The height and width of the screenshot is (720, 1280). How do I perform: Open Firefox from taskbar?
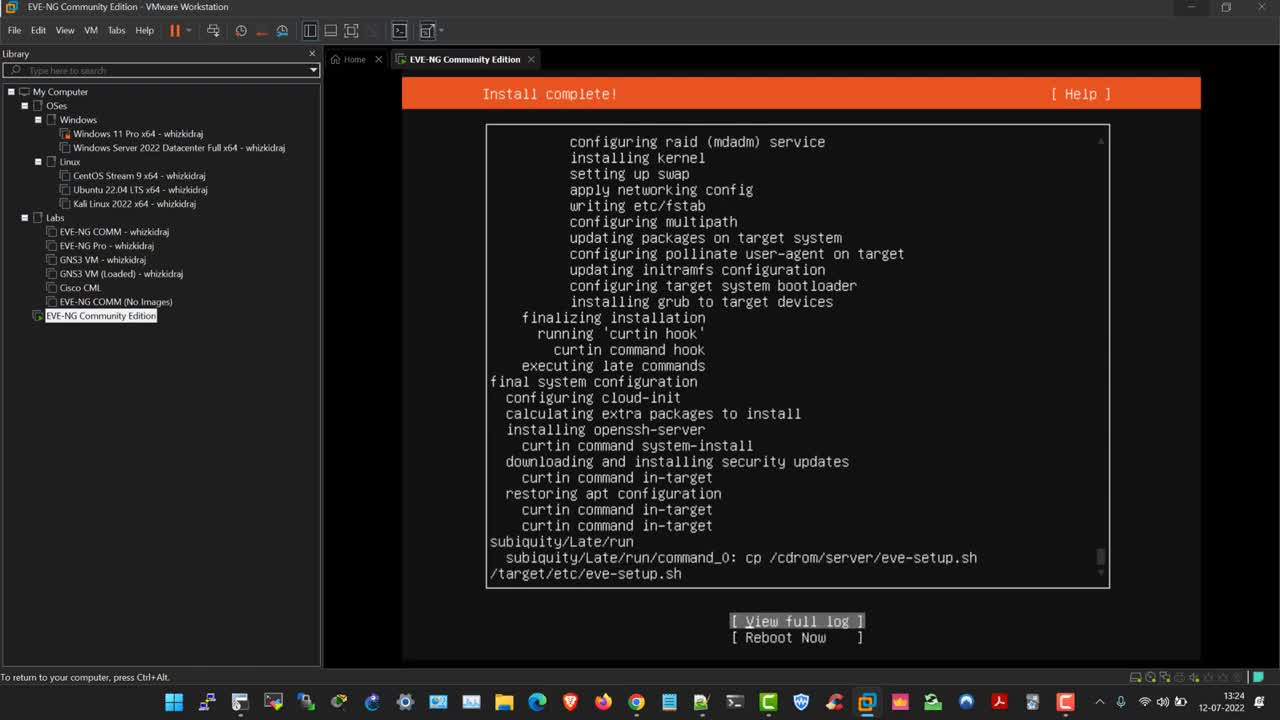click(x=603, y=702)
